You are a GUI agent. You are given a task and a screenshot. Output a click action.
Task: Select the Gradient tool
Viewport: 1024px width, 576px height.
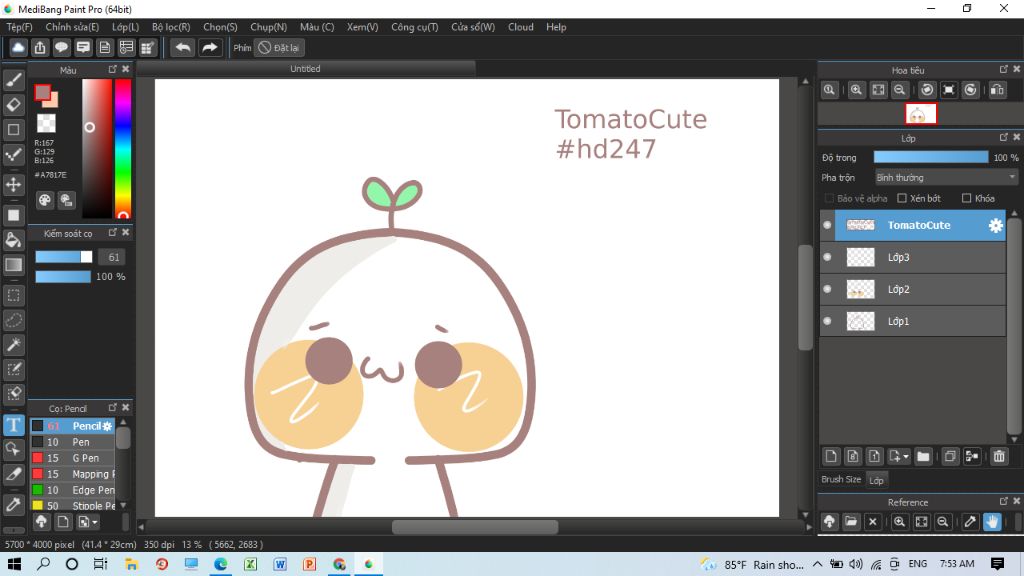point(14,264)
